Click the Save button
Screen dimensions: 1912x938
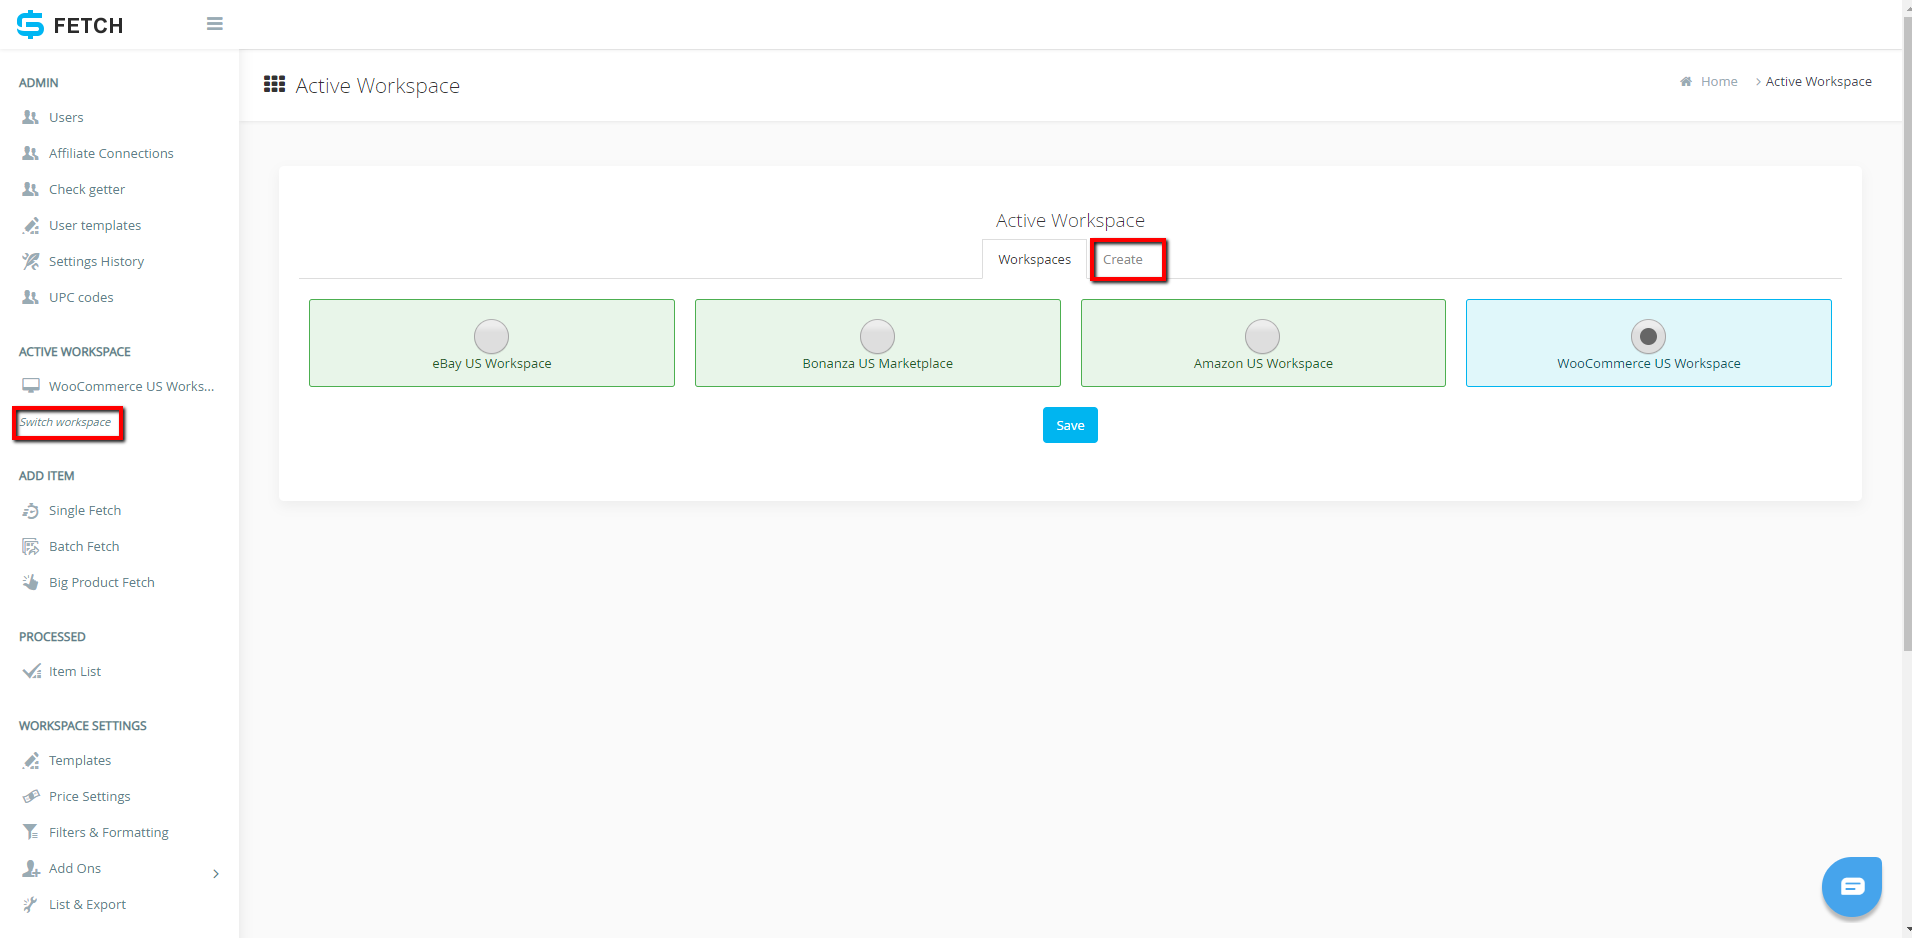coord(1070,425)
